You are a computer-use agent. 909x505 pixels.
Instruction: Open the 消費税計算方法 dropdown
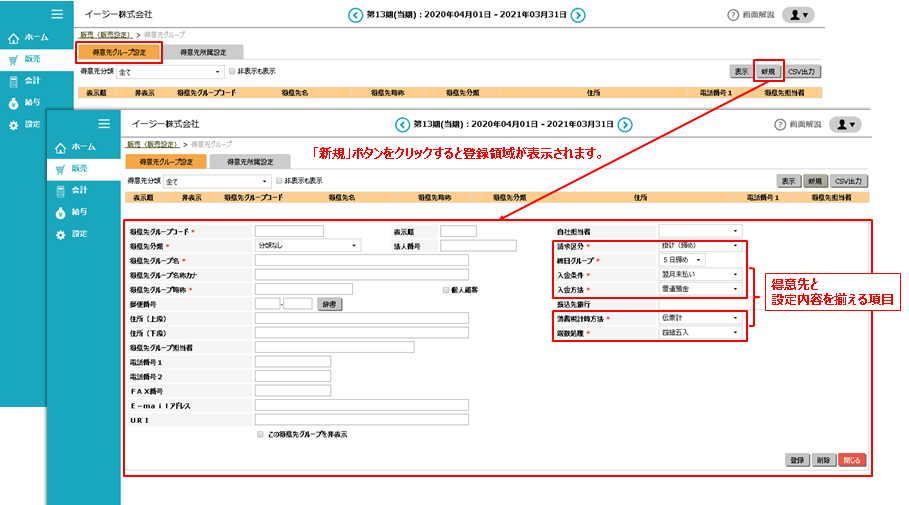[697, 318]
